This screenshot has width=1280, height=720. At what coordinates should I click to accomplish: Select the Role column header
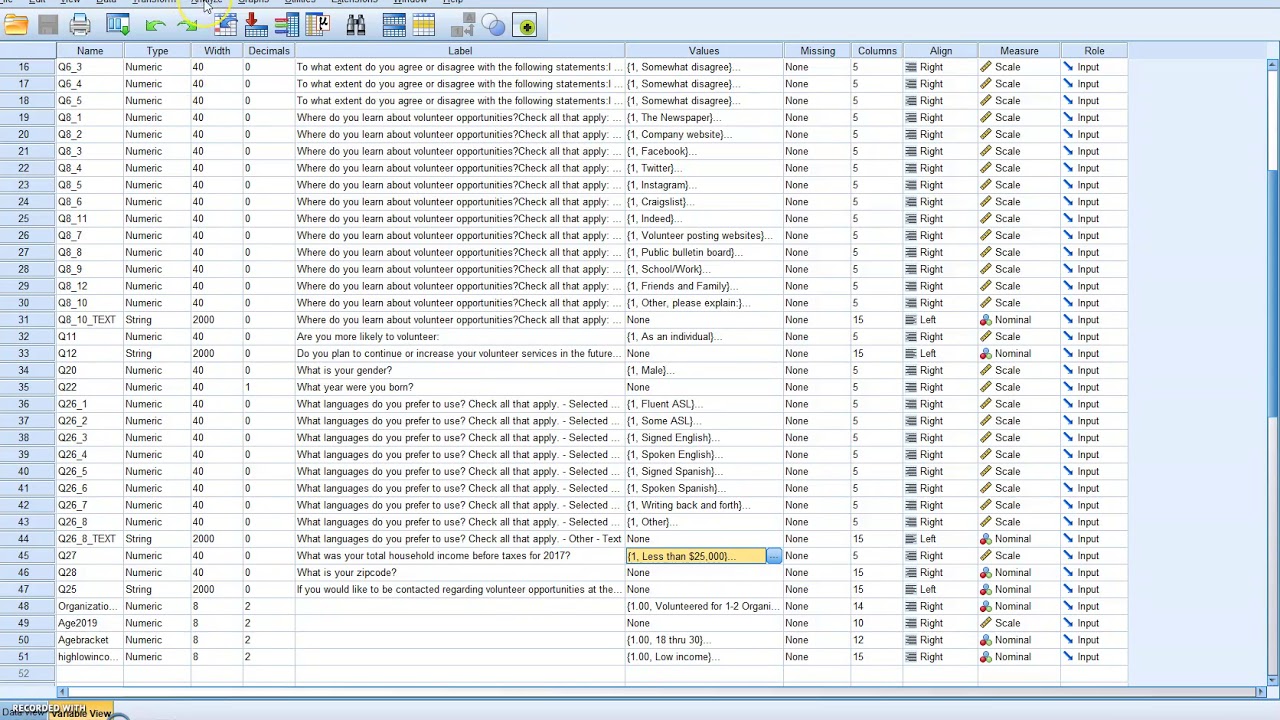pos(1094,50)
